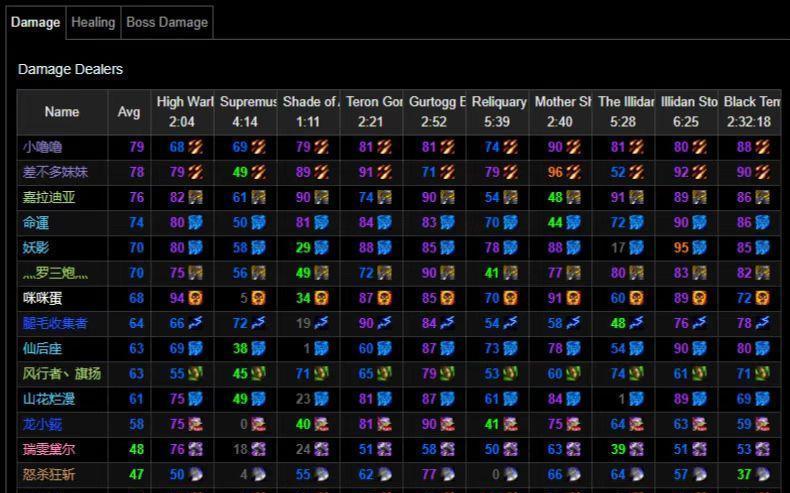Click the 29 score in 妖影 row
Image resolution: width=790 pixels, height=493 pixels.
[303, 248]
